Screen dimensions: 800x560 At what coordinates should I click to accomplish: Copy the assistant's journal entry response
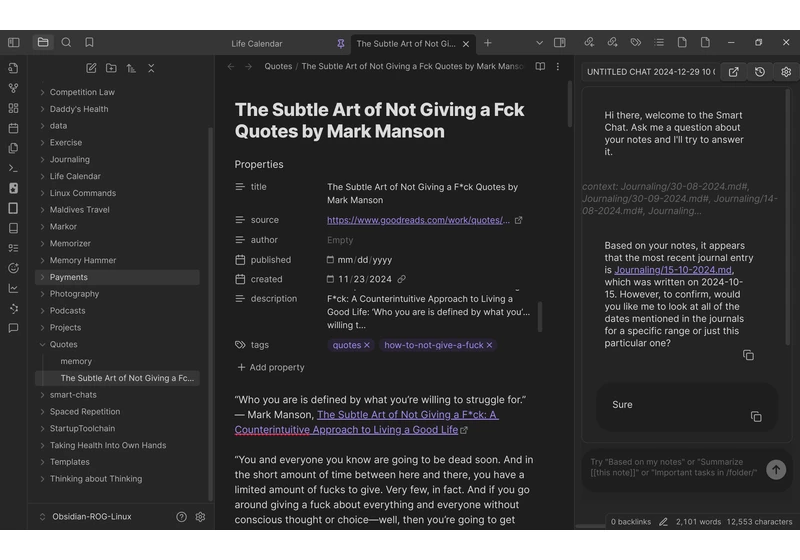click(x=748, y=355)
